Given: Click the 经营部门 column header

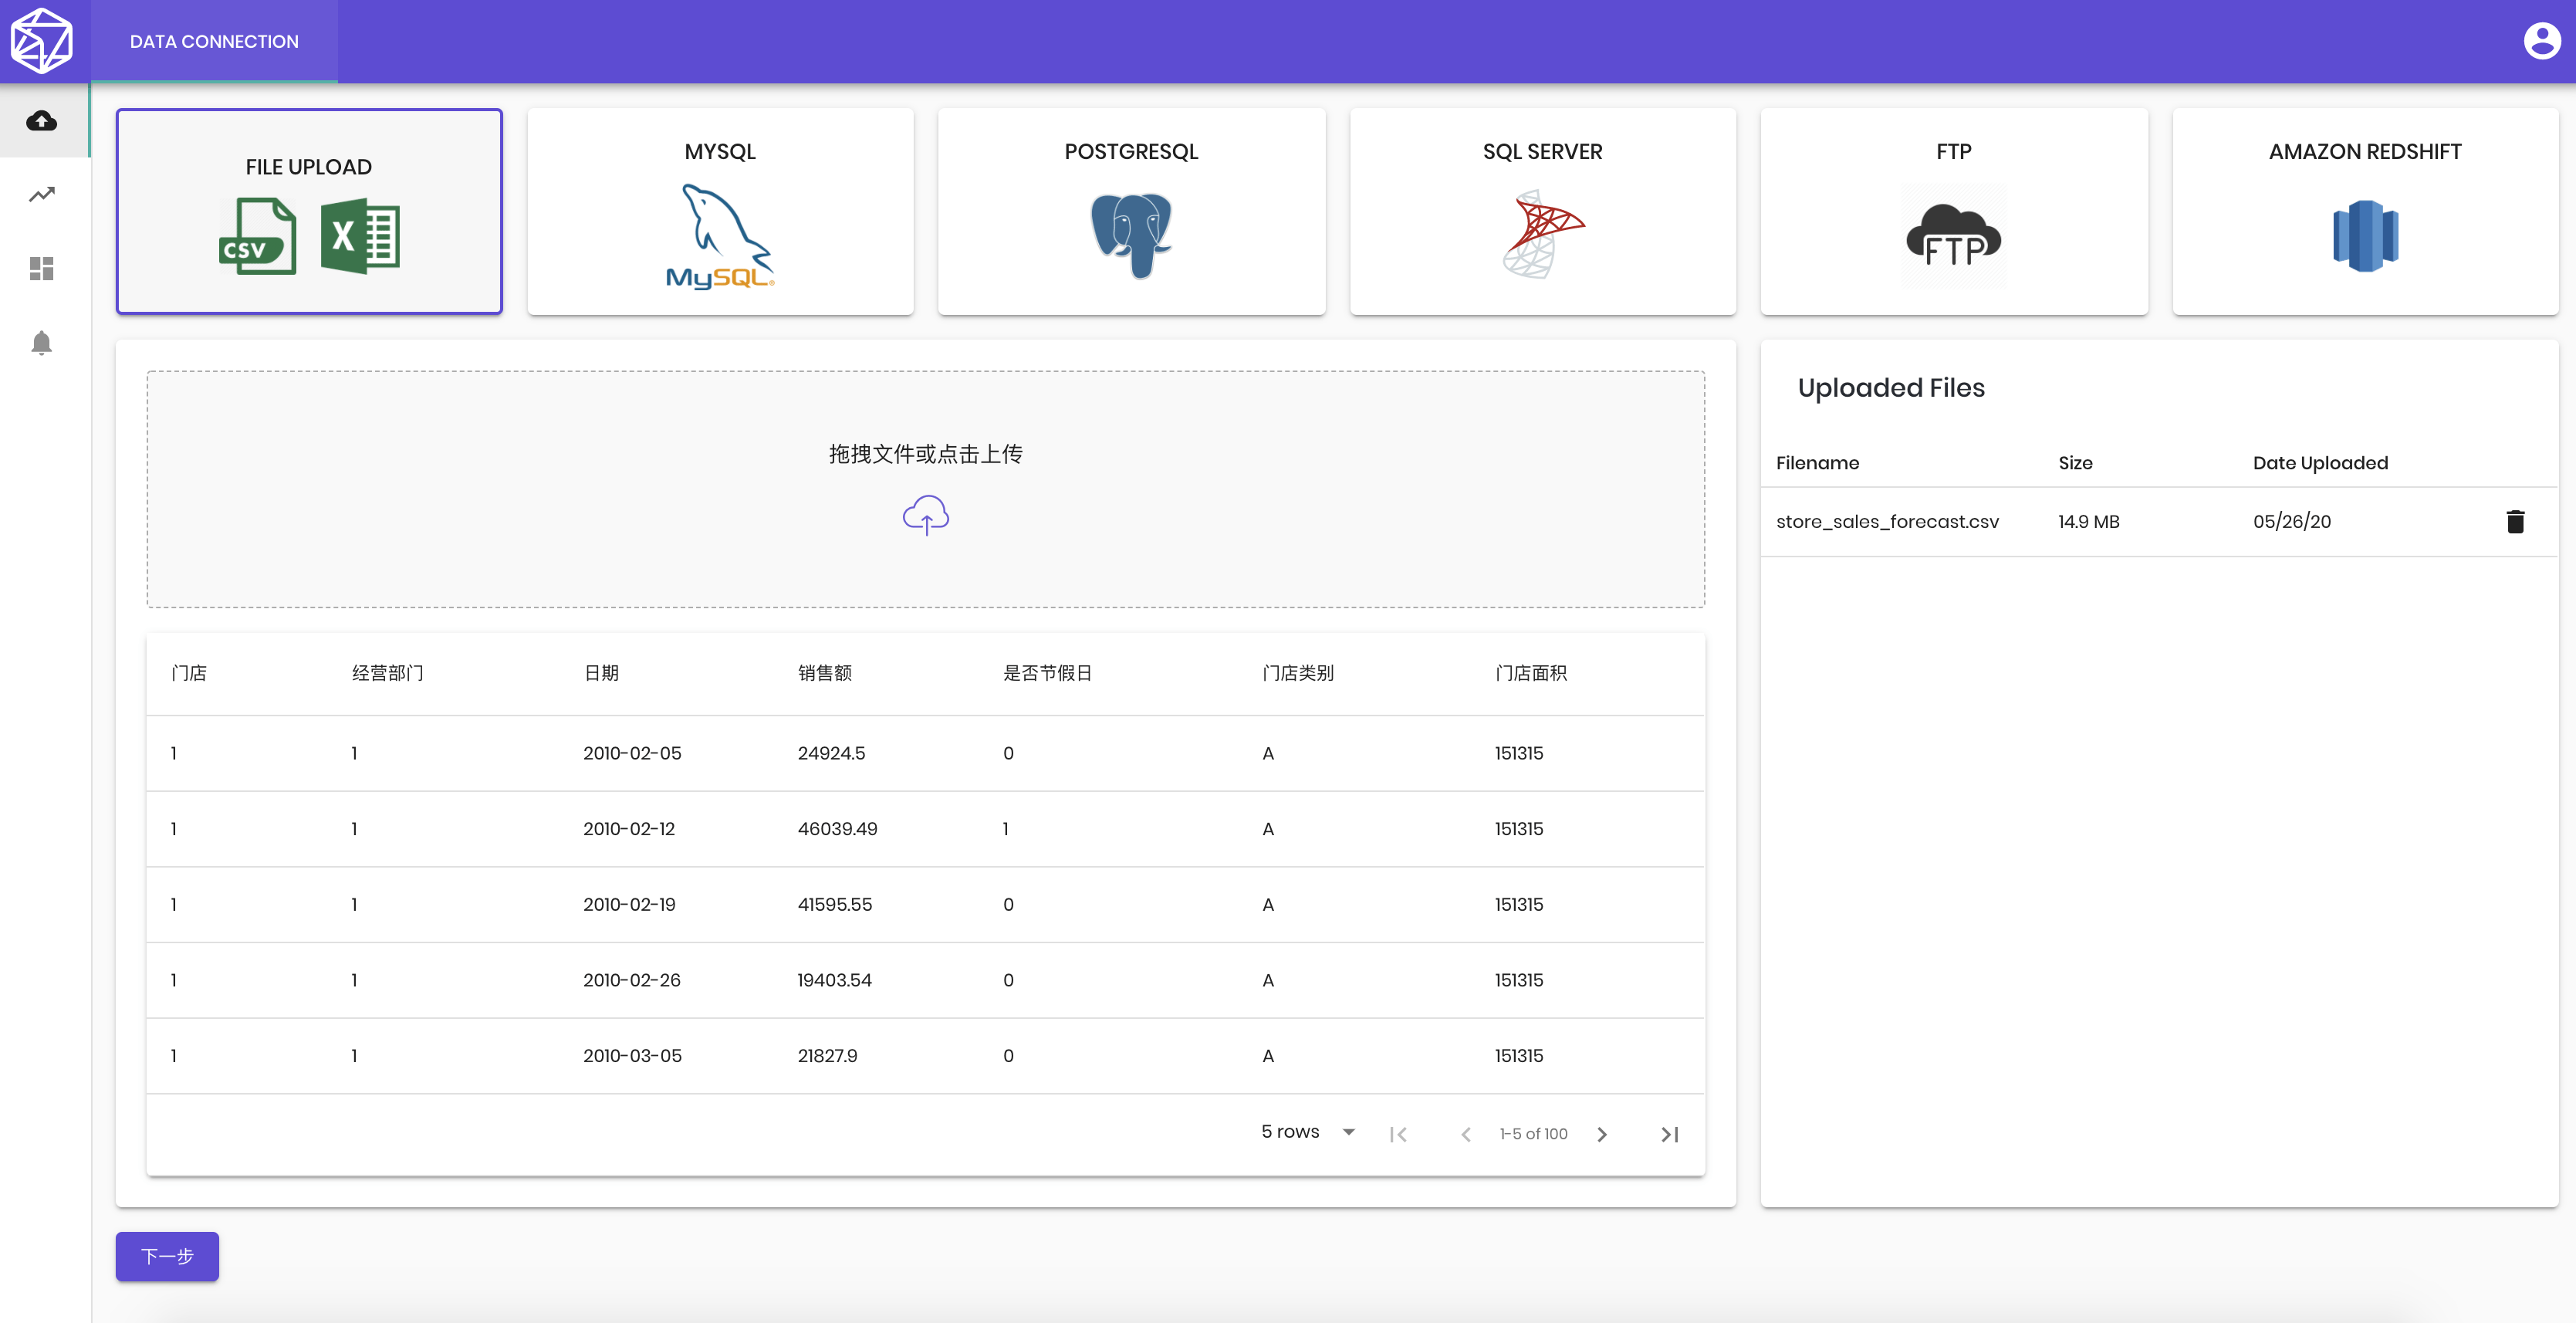Looking at the screenshot, I should pos(387,673).
